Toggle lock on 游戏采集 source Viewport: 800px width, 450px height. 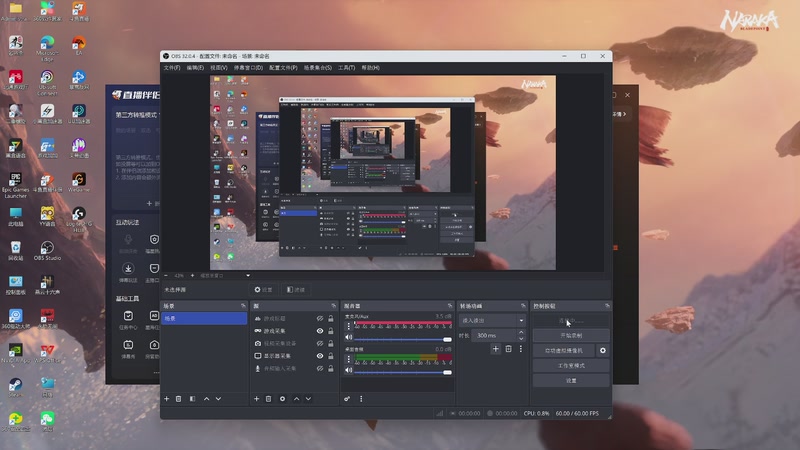tap(331, 331)
